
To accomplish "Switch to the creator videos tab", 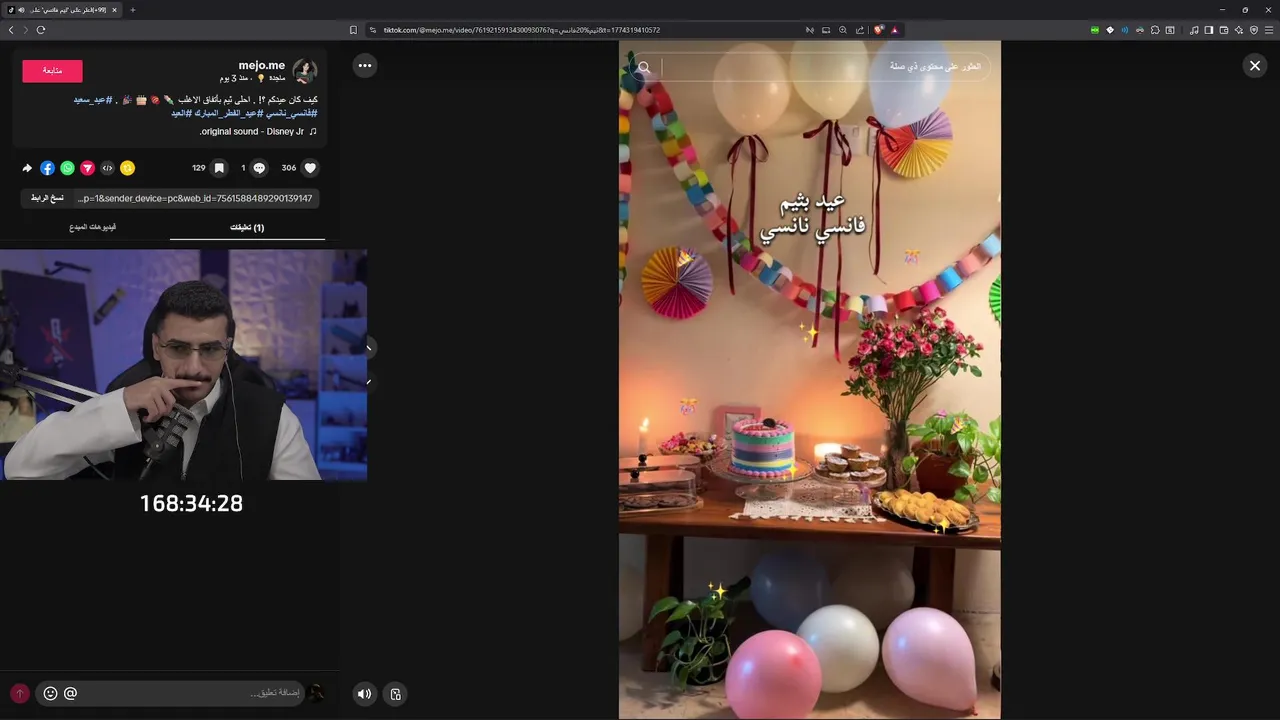I will 93,228.
